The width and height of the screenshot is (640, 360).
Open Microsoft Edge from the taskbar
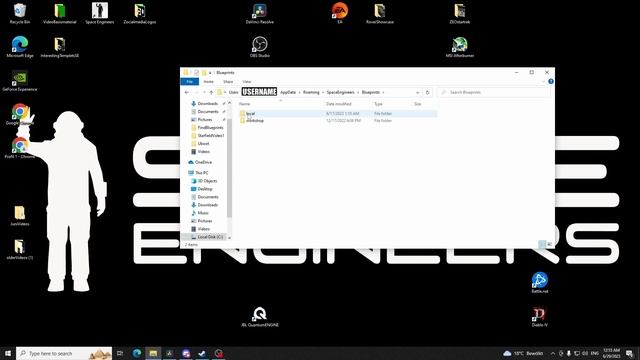(x=137, y=353)
